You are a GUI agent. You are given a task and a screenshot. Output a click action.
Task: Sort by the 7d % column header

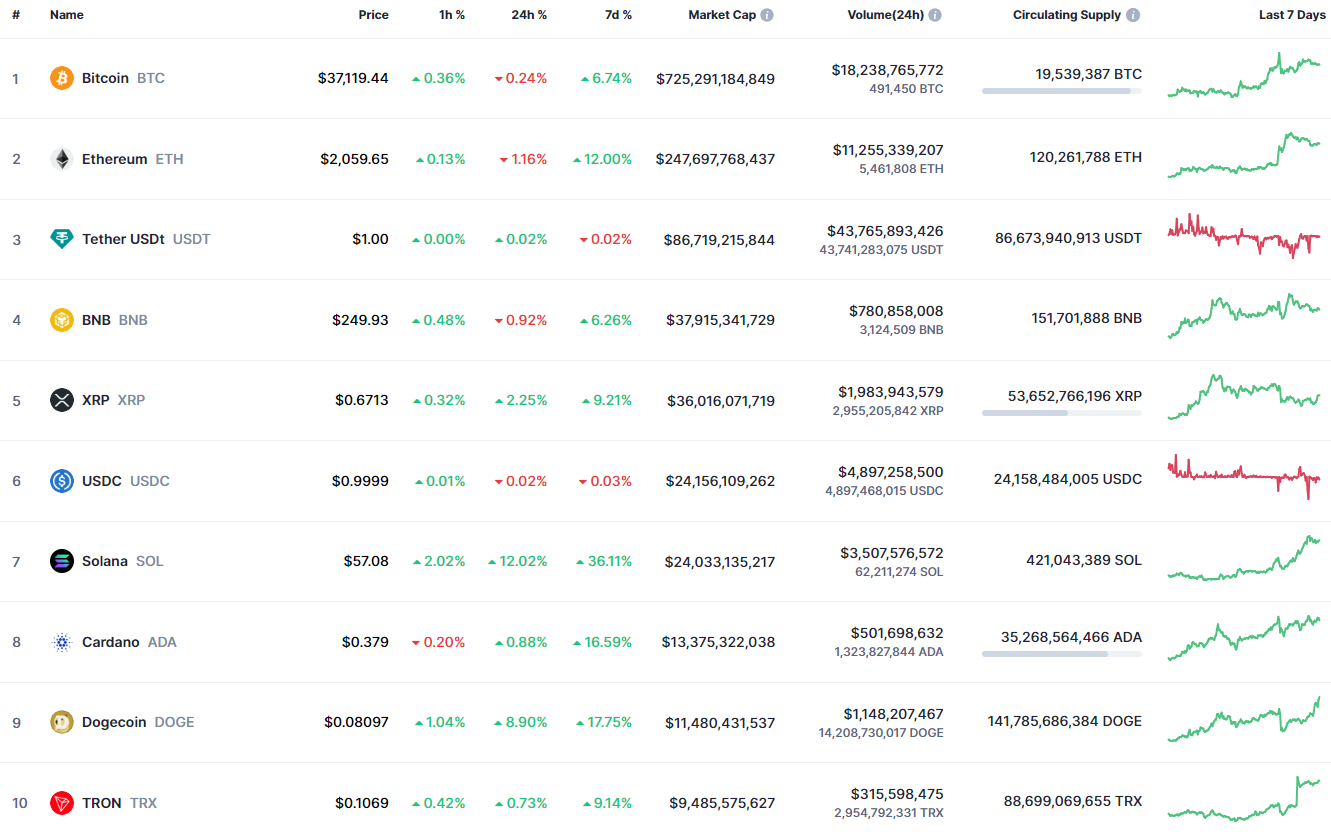coord(617,15)
